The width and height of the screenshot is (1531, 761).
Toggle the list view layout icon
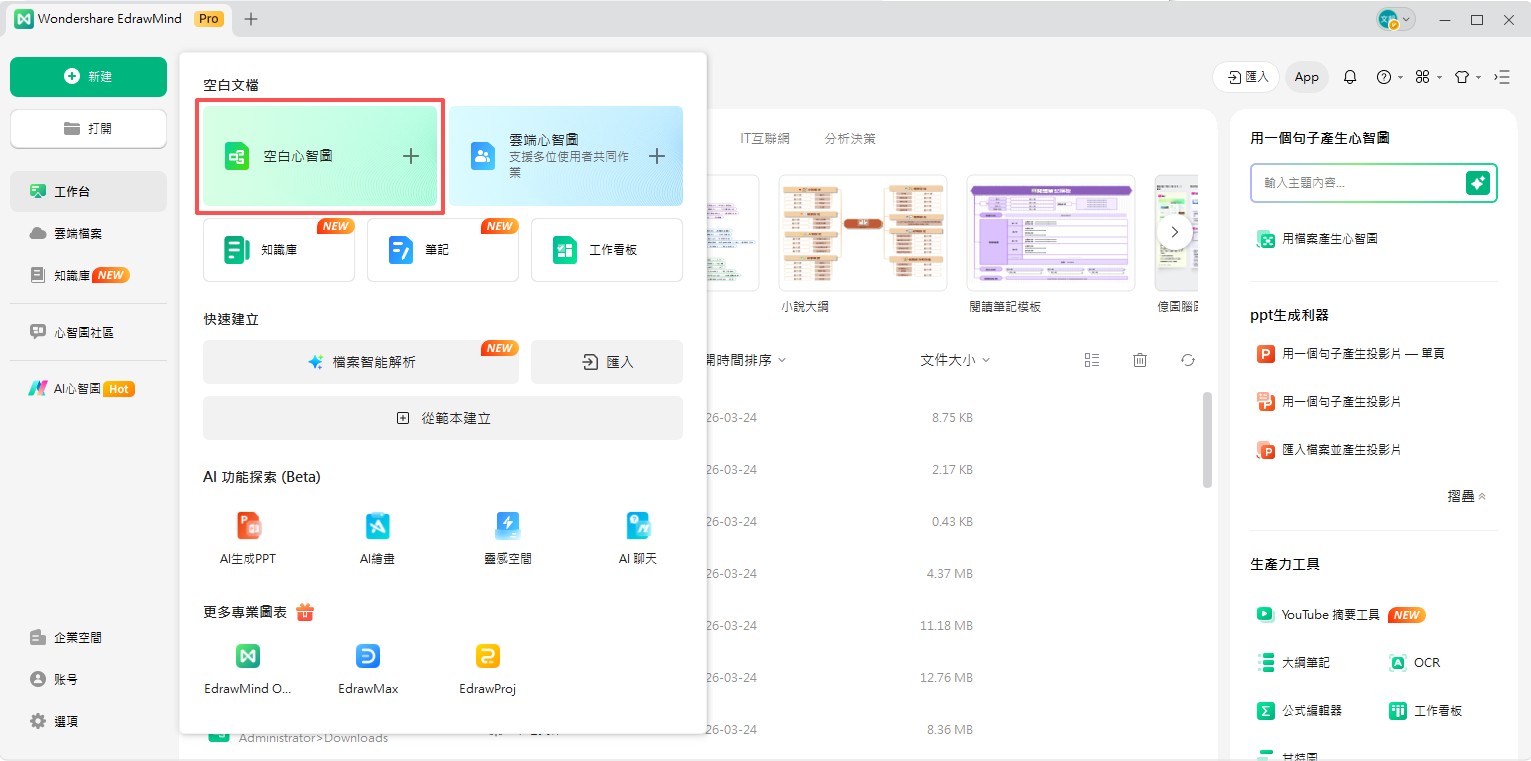tap(1092, 359)
